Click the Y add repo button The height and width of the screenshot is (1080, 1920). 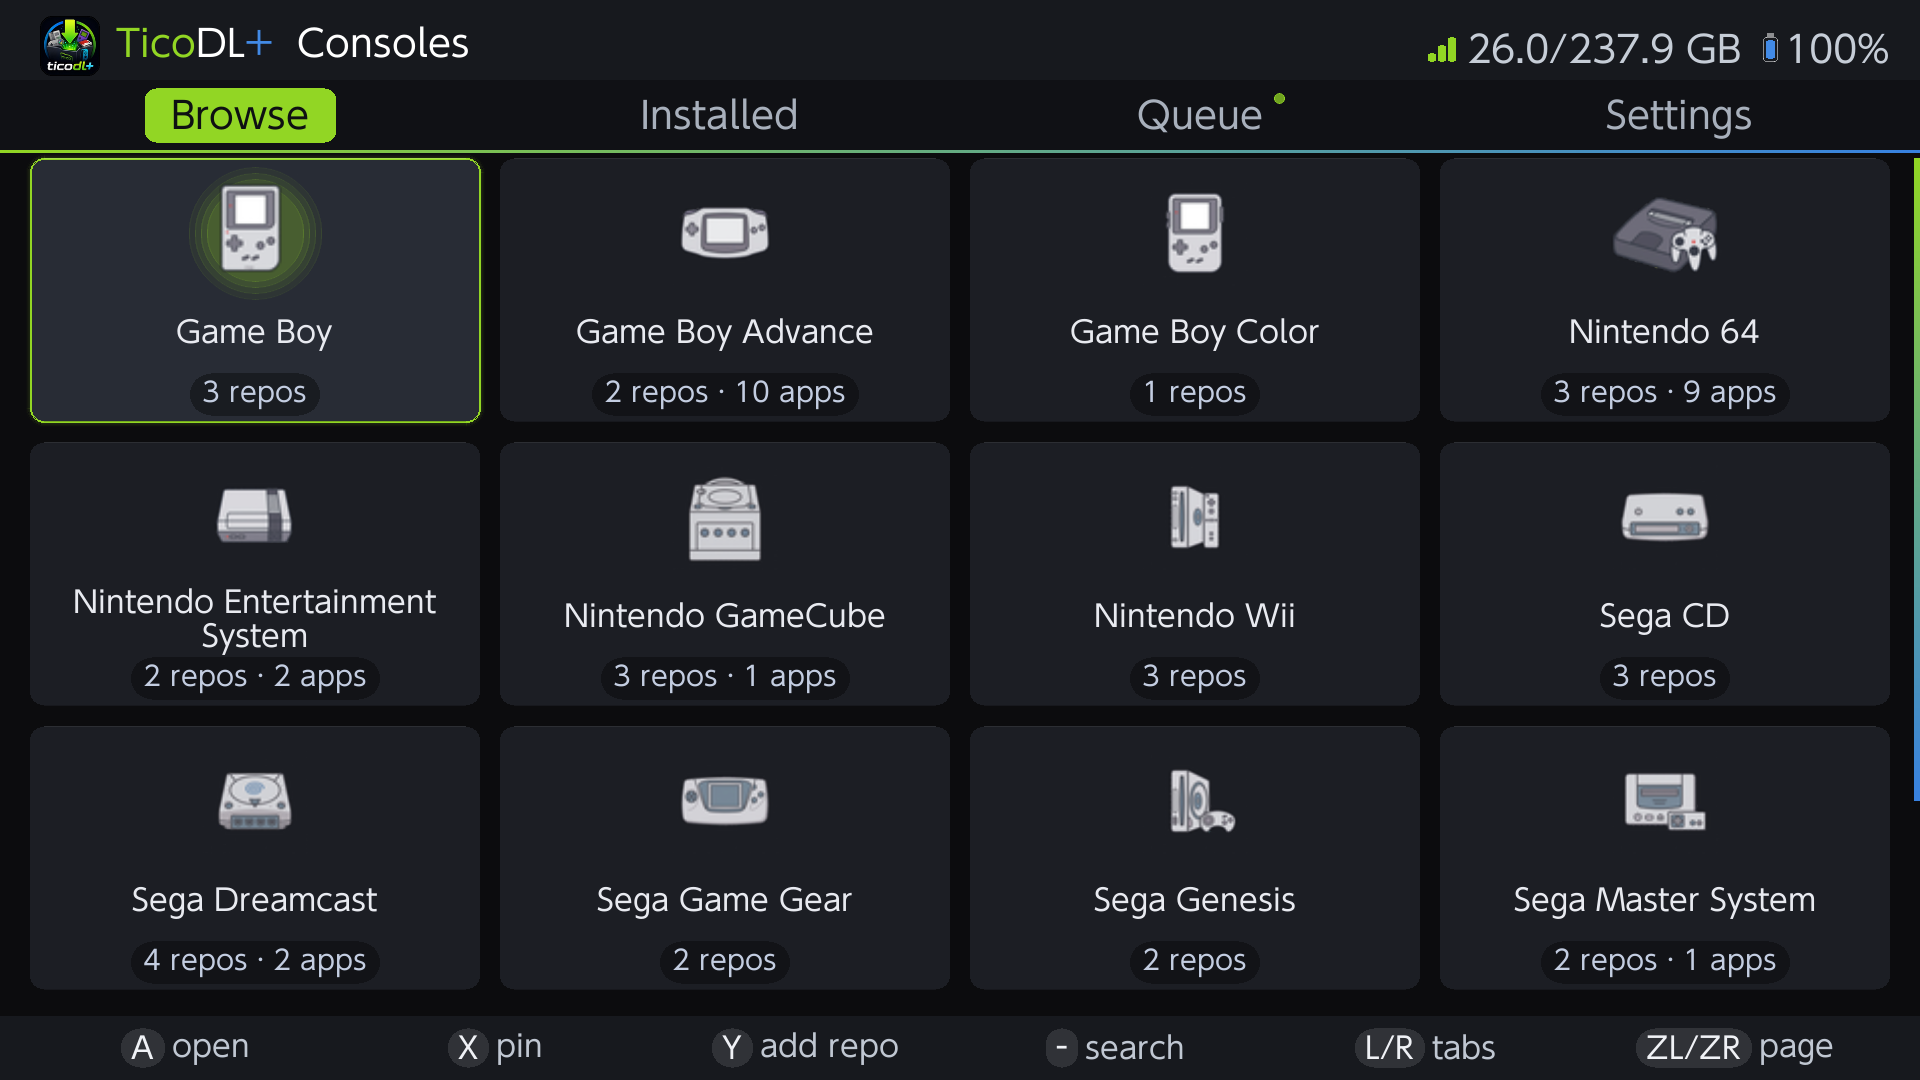tap(805, 1047)
